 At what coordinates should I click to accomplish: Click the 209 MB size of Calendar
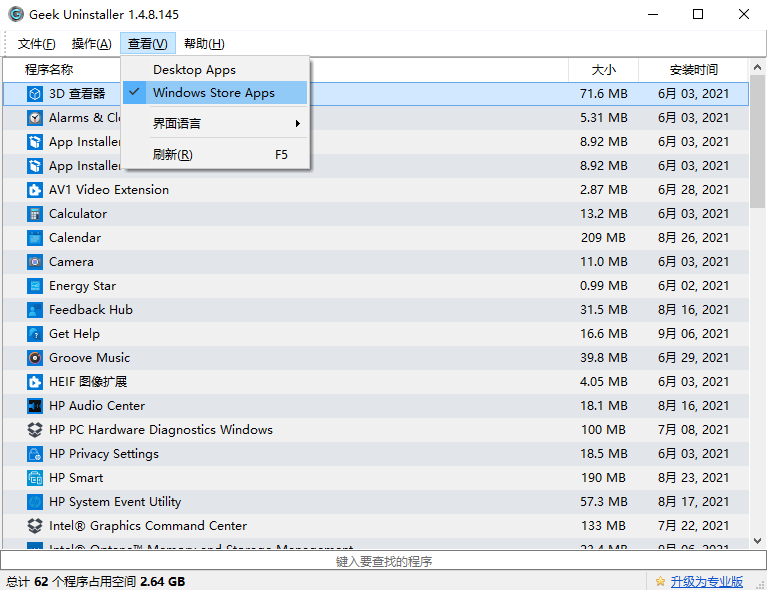603,238
